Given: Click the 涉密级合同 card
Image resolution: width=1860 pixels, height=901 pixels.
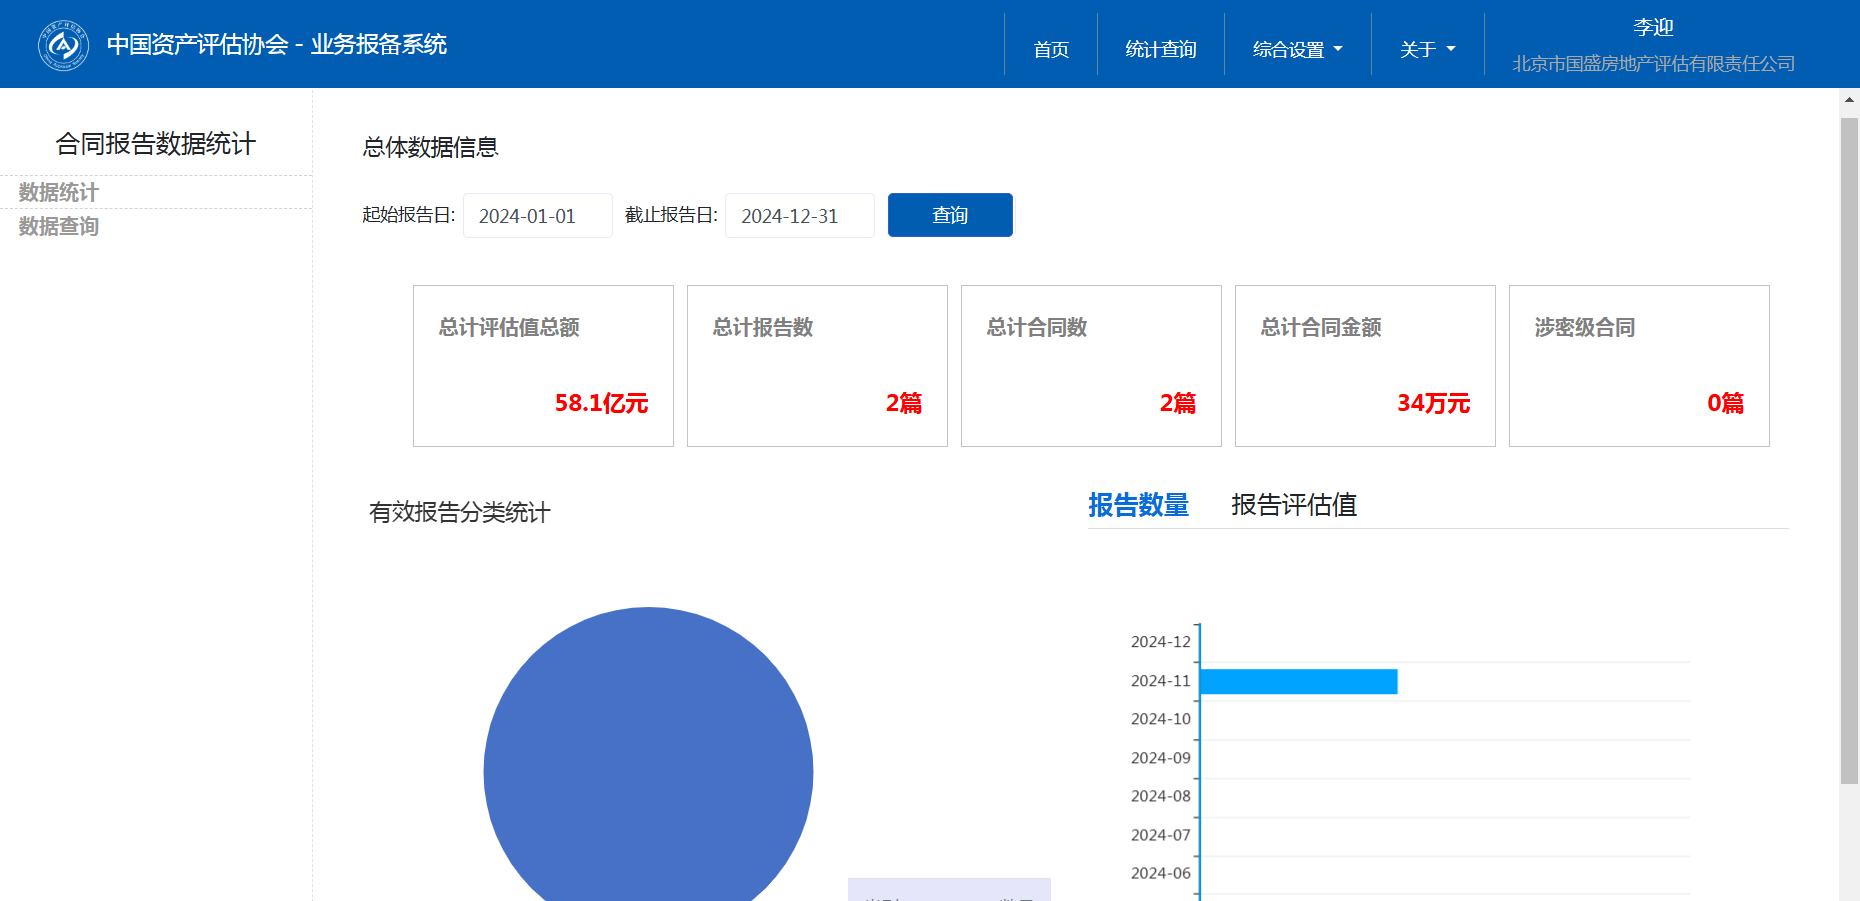Looking at the screenshot, I should point(1639,366).
